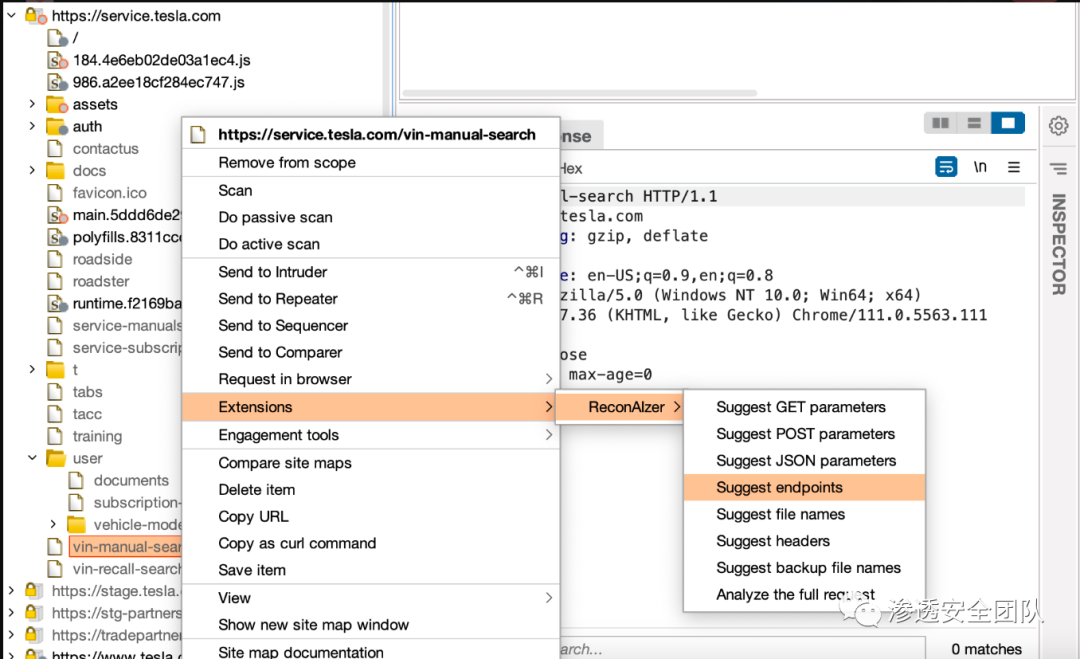The image size is (1080, 659).
Task: Open the message editor hamburger menu
Action: pos(1014,167)
